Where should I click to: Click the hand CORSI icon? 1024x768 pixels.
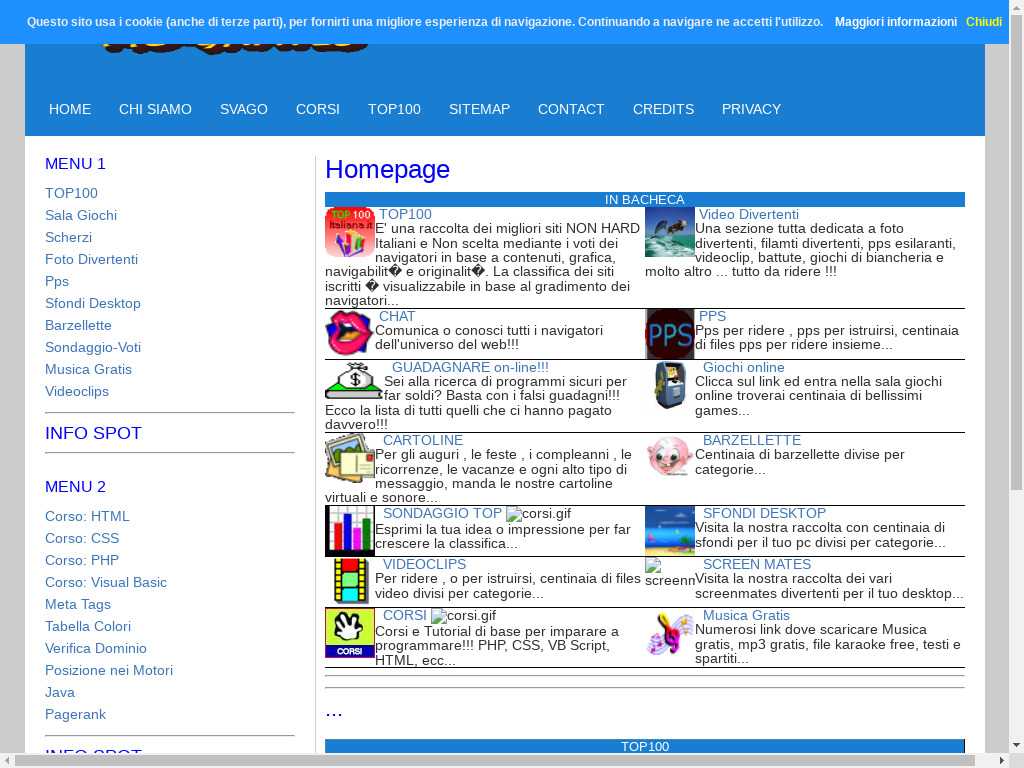[349, 632]
